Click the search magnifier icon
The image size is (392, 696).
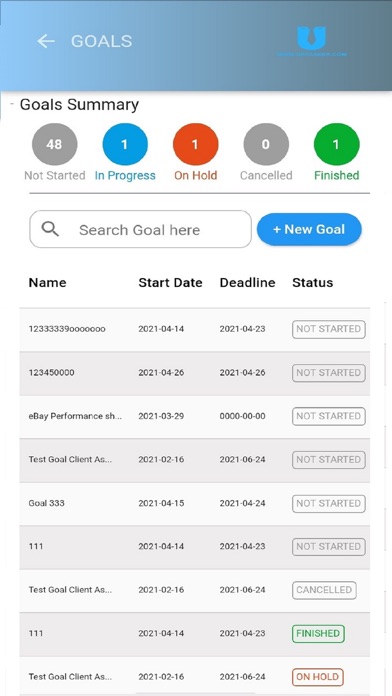click(50, 229)
